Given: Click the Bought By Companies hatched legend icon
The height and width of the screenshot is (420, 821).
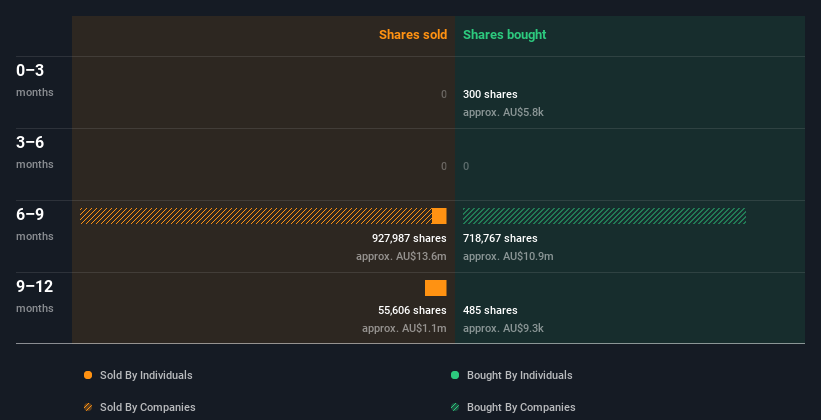Looking at the screenshot, I should [x=455, y=407].
